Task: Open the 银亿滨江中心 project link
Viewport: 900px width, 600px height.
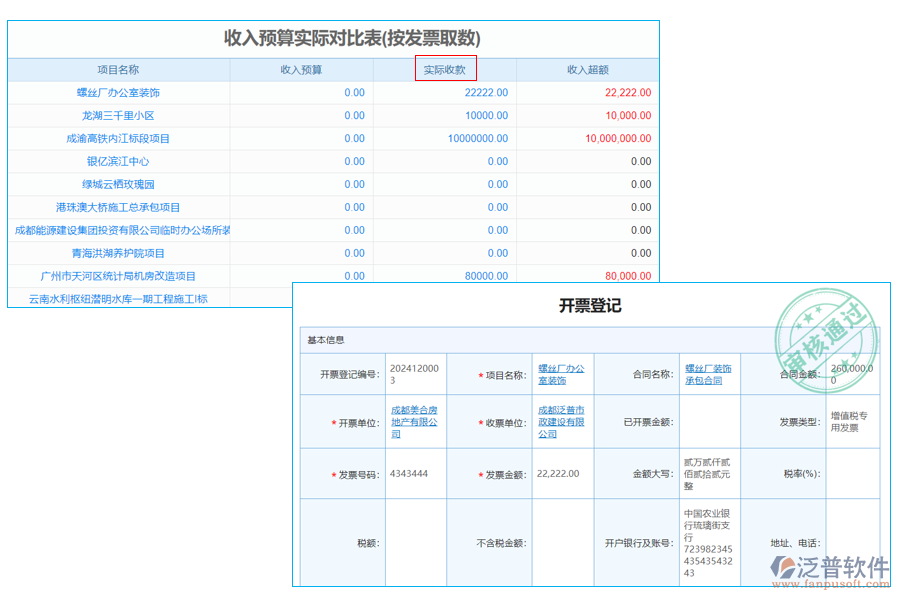Action: pyautogui.click(x=118, y=161)
